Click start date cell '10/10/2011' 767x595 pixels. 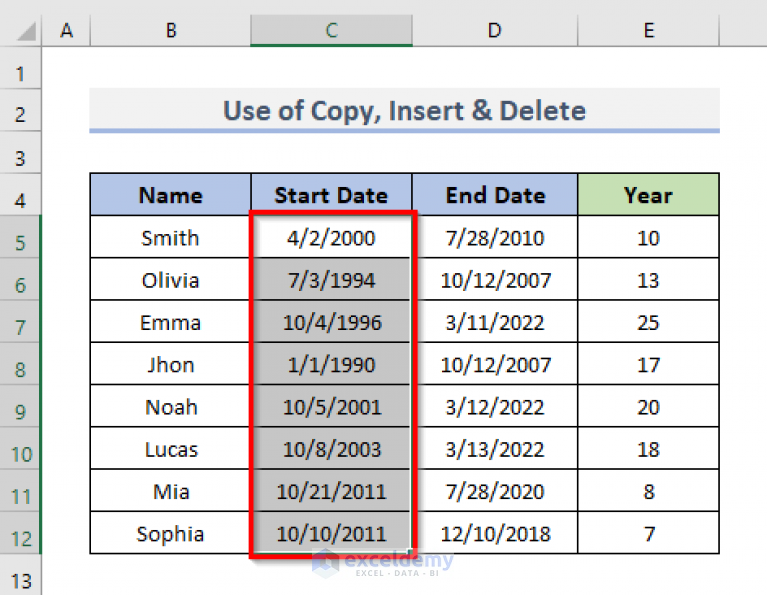[331, 533]
